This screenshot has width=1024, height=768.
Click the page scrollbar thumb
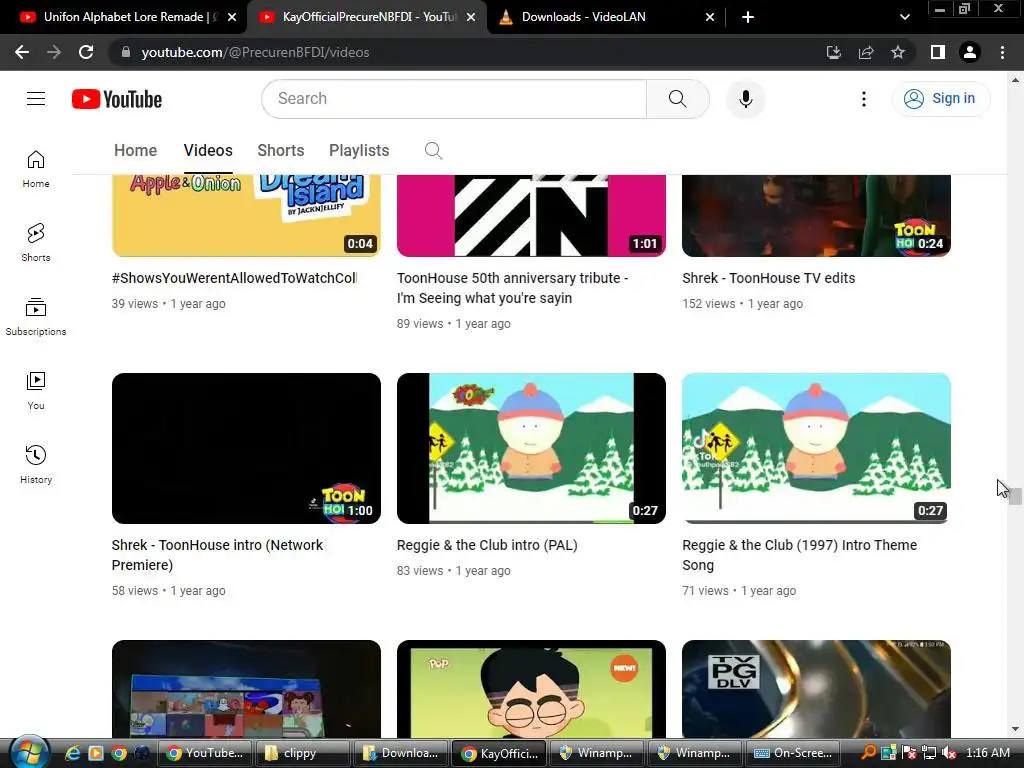[x=1015, y=496]
